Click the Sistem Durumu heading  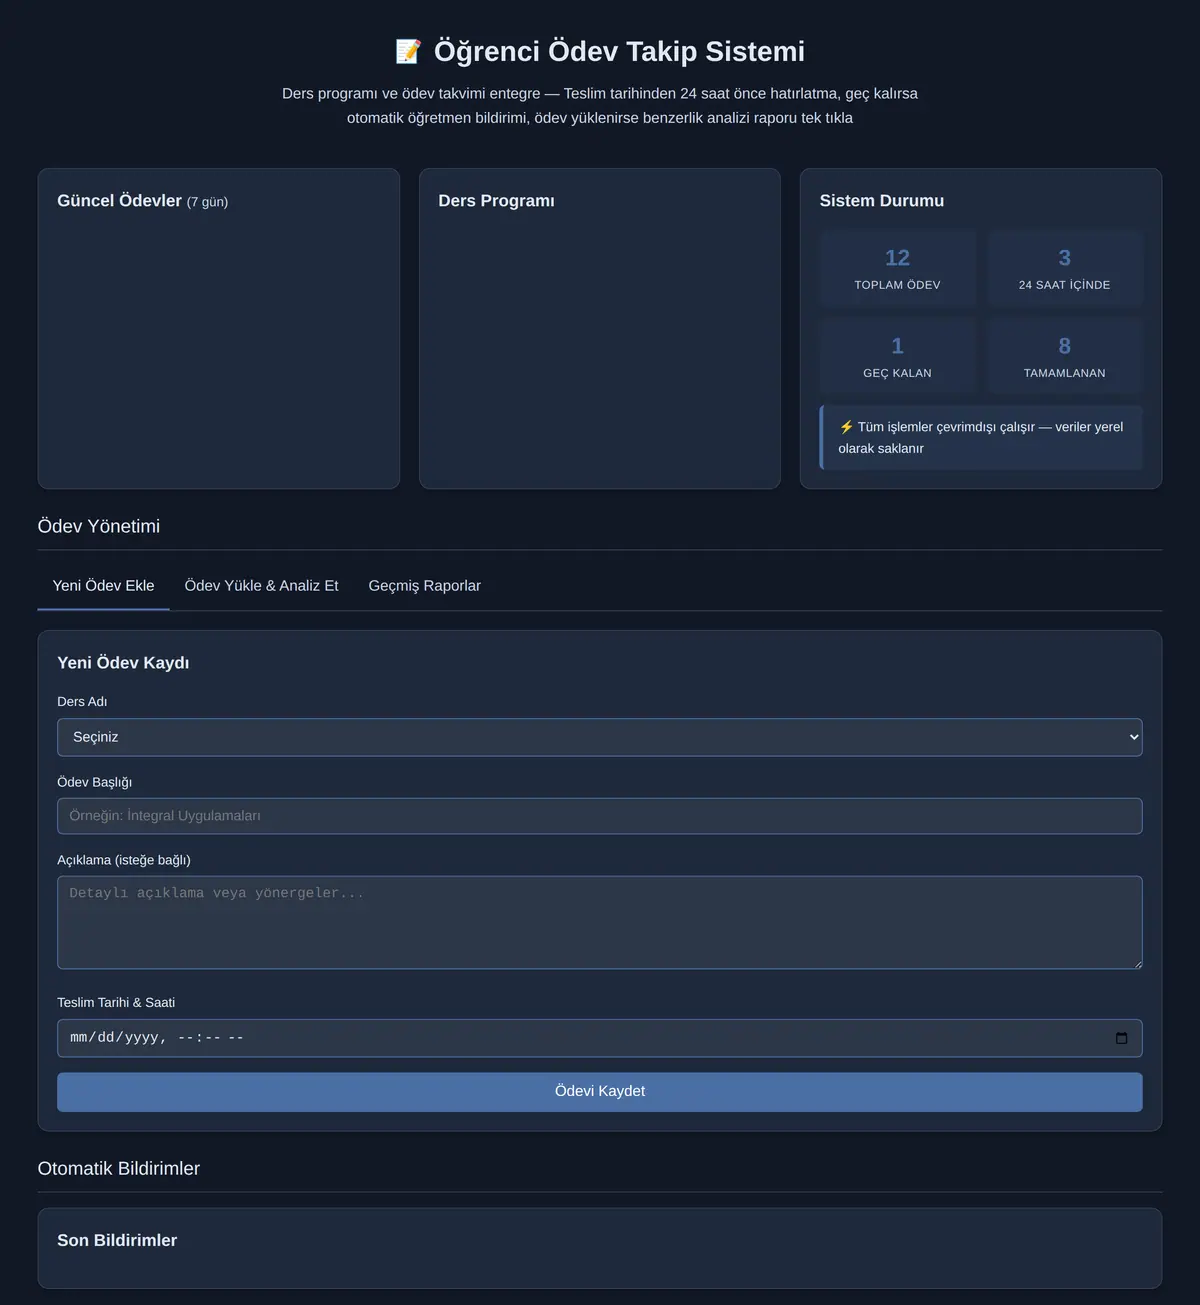coord(881,201)
